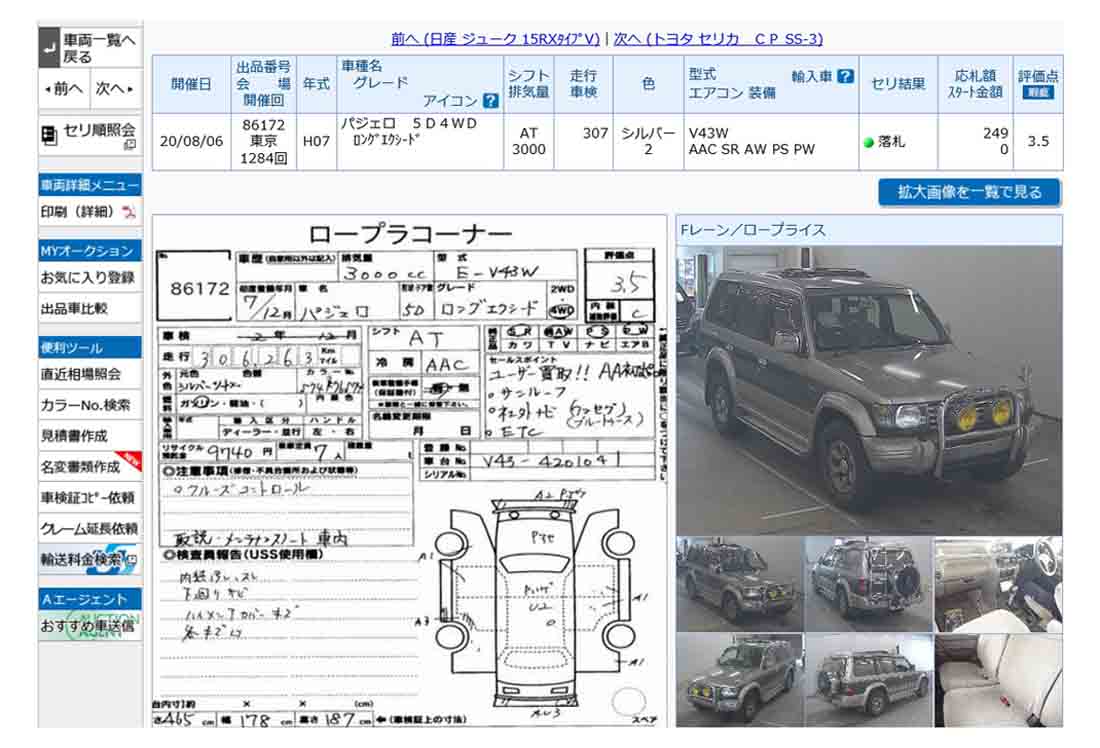Open the front-left small Pajero thumbnail
The image size is (1100, 748).
click(x=739, y=585)
